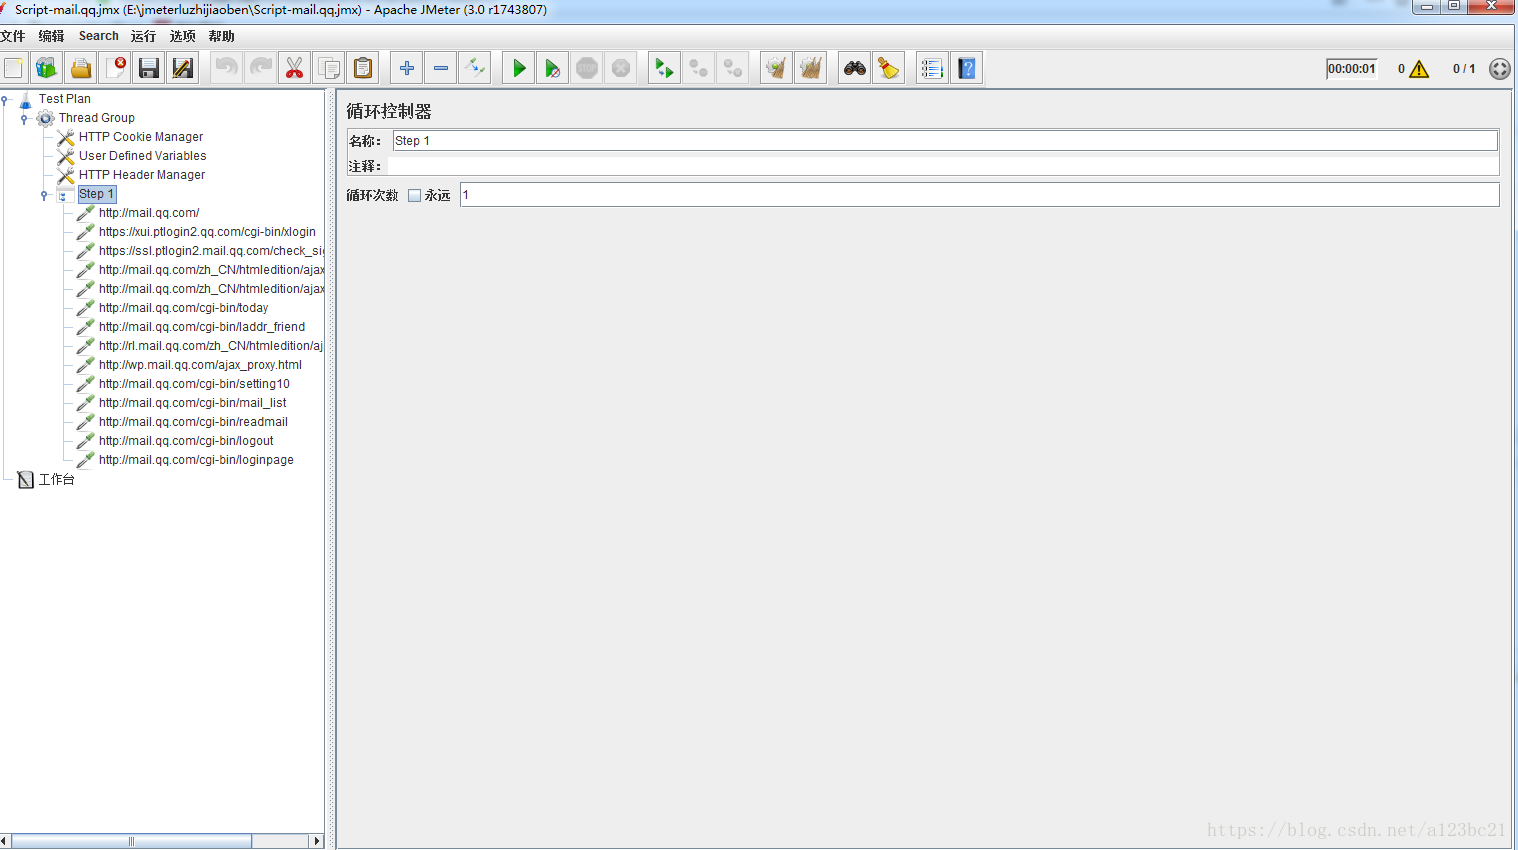
Task: Click the 注释 comment field
Action: 943,166
